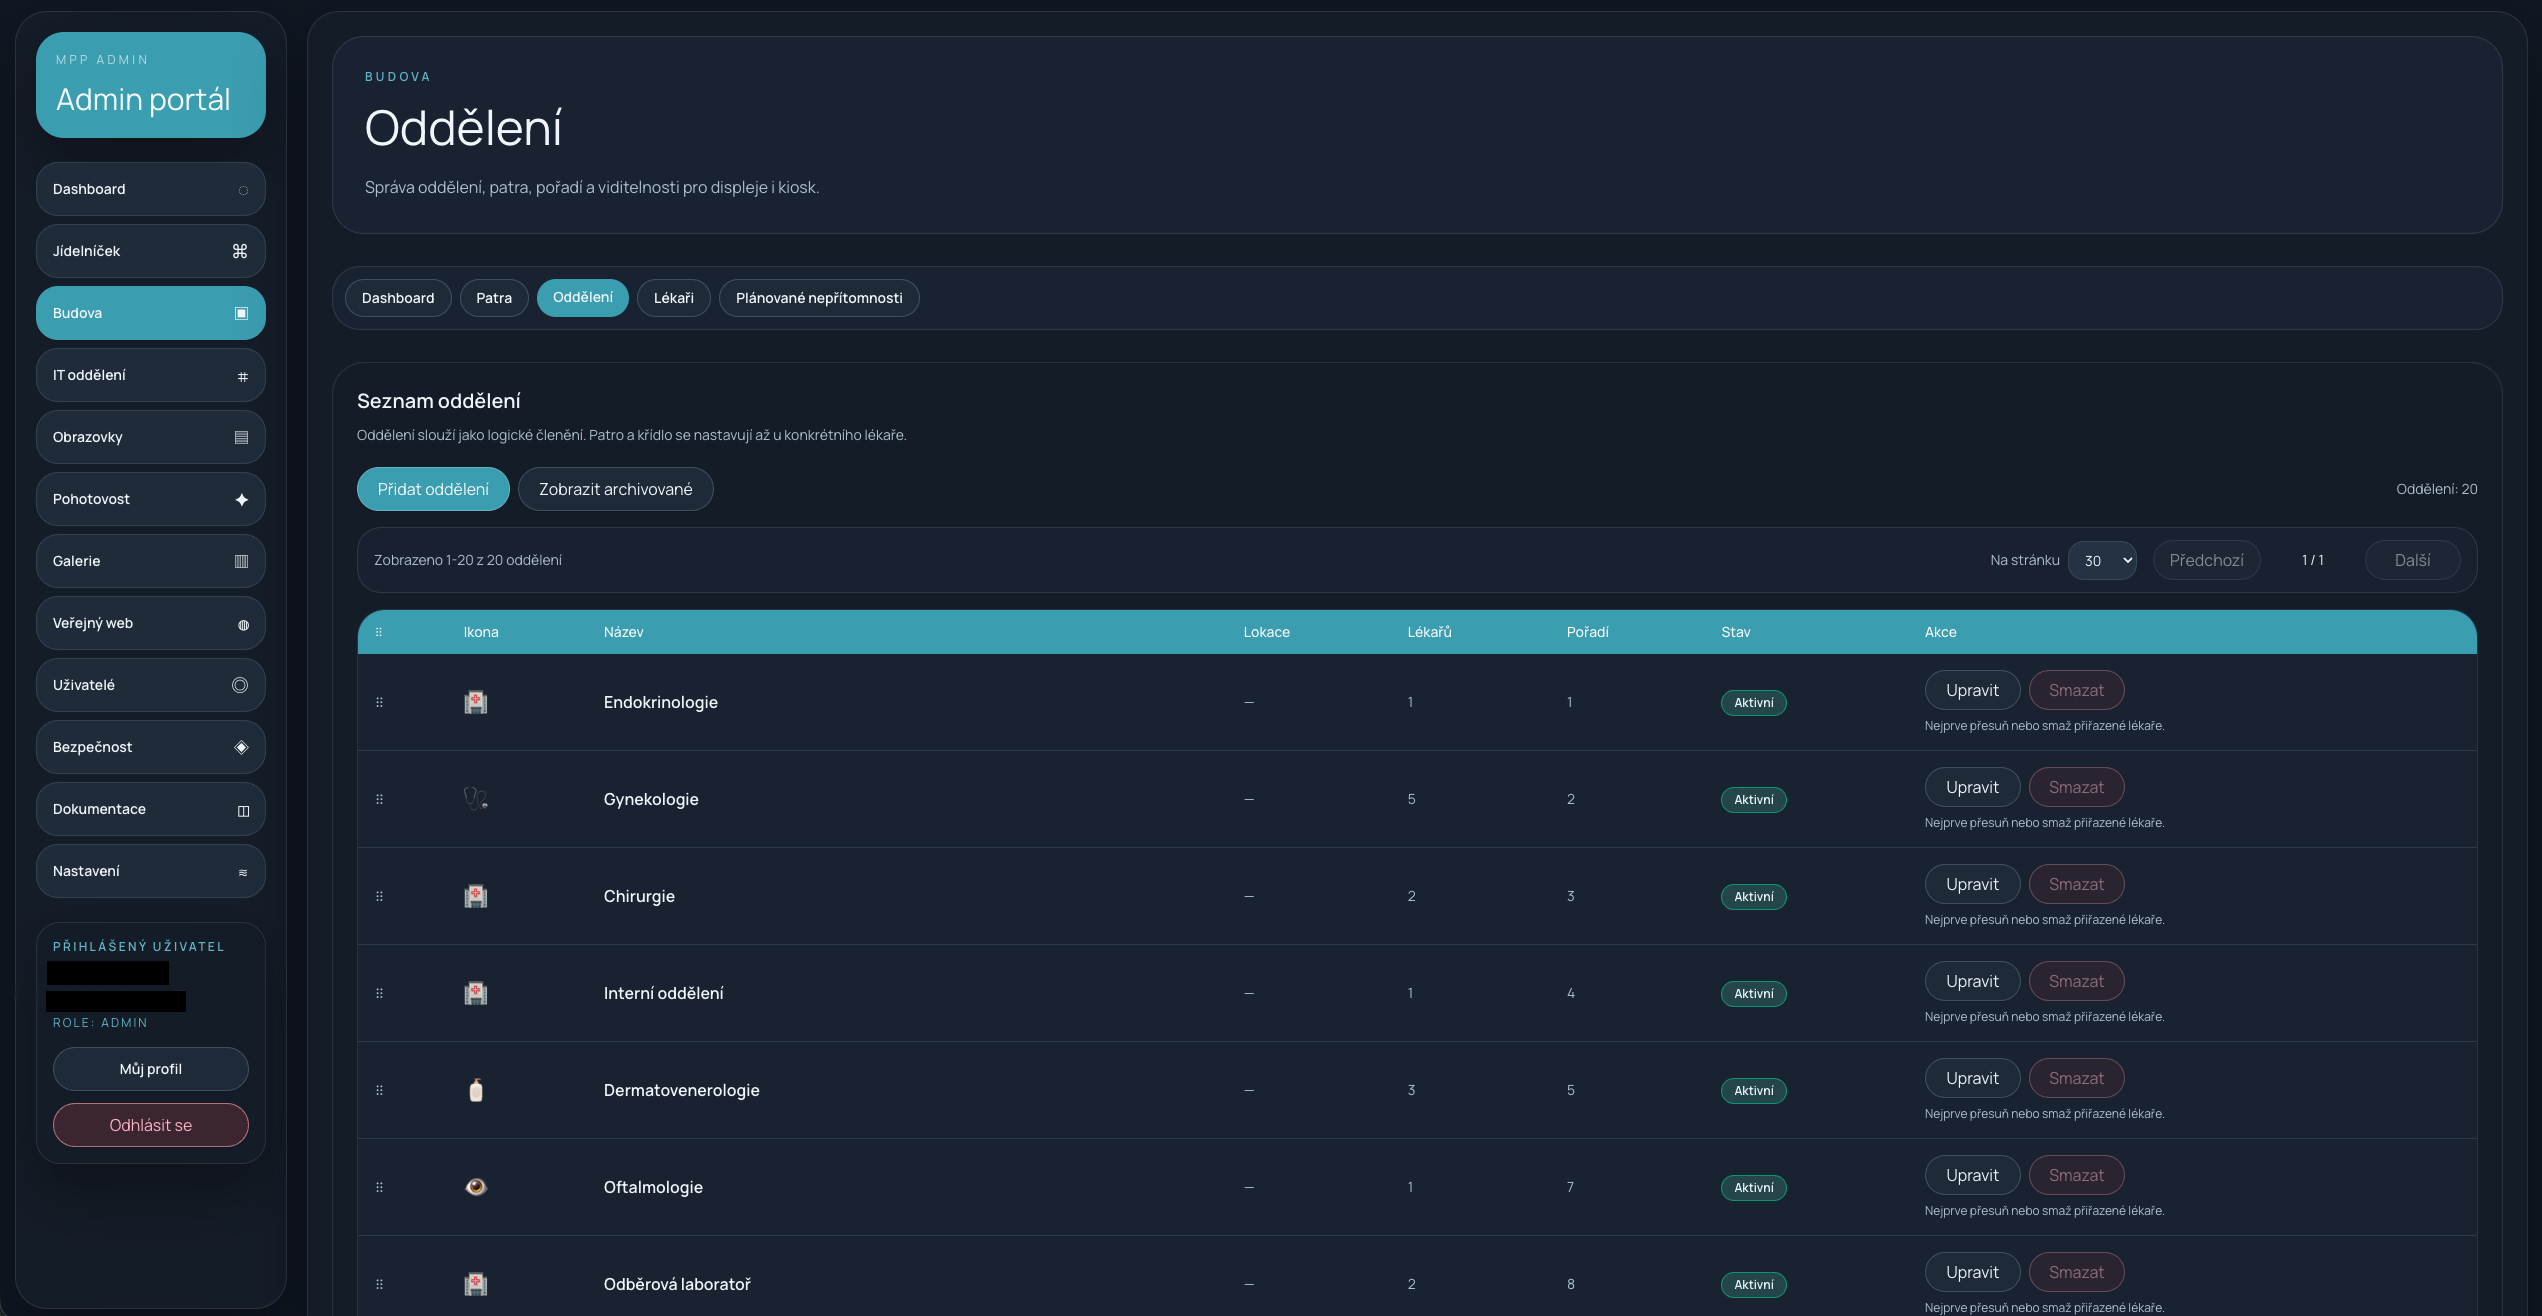Click the Název column header

click(x=623, y=632)
